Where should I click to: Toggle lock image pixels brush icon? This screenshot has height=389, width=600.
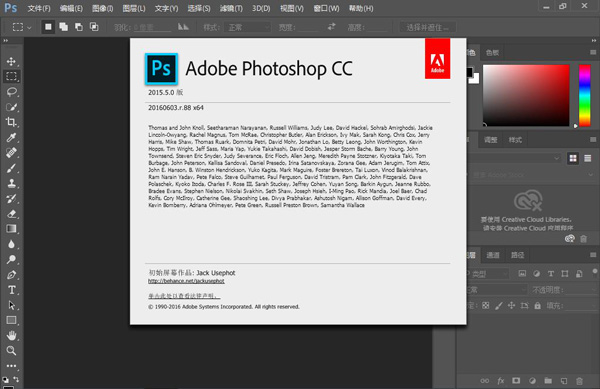499,306
